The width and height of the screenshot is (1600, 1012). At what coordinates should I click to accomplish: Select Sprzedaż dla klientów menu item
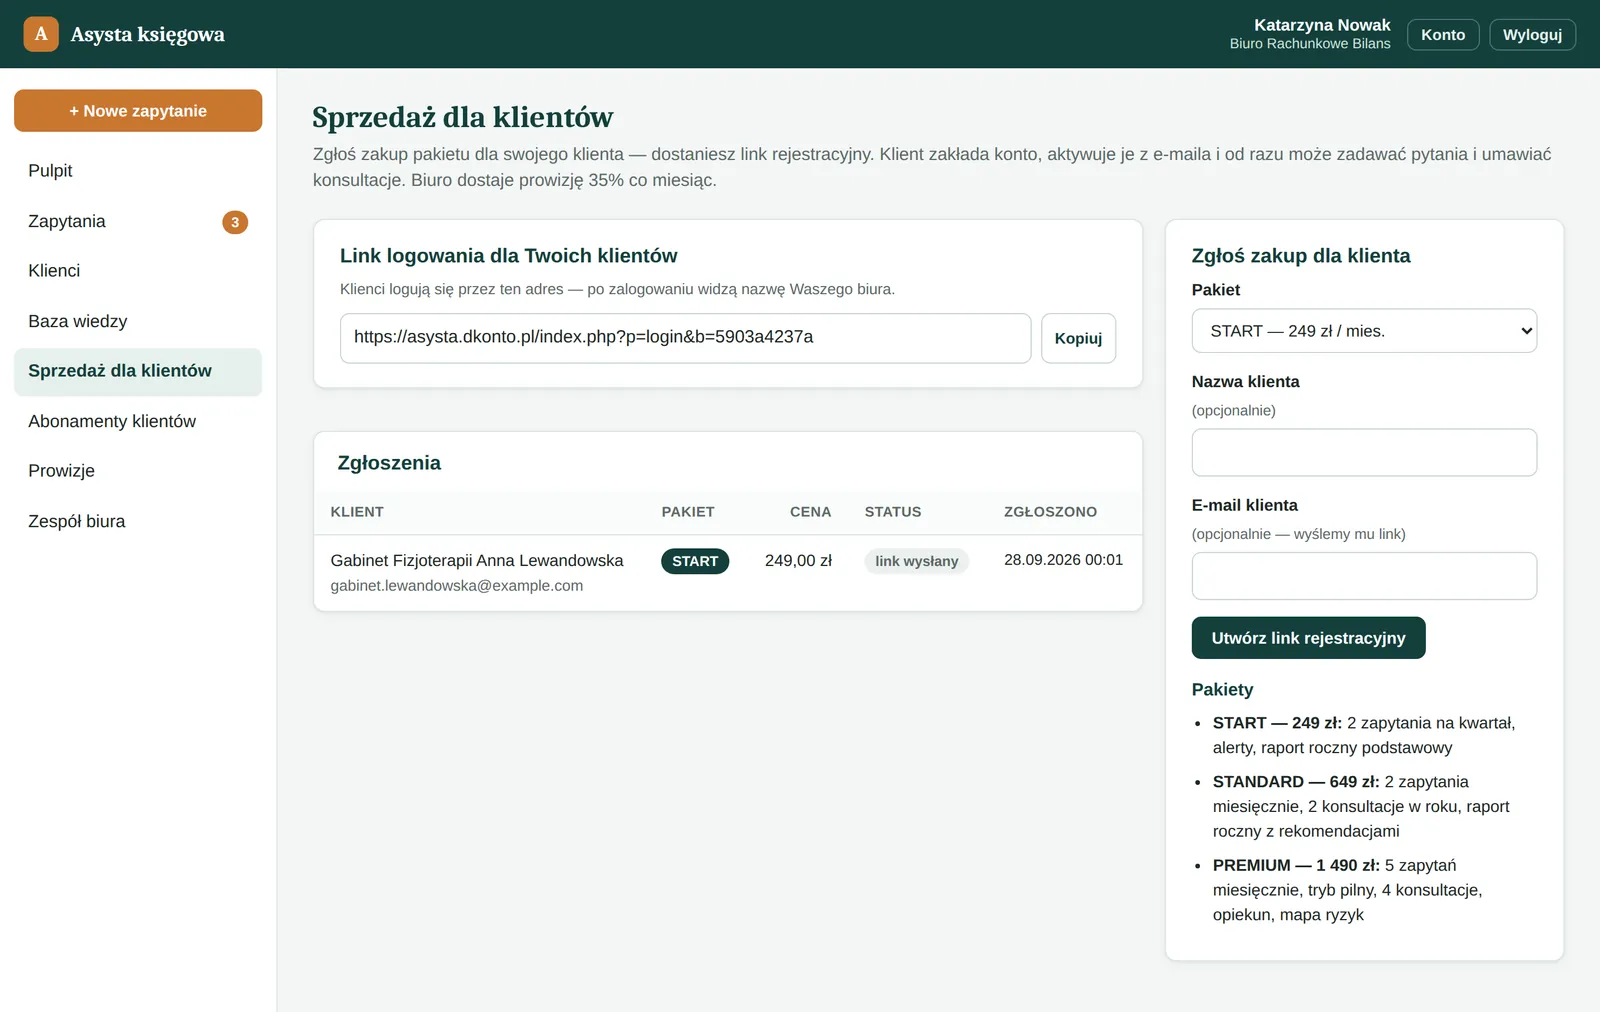point(138,371)
